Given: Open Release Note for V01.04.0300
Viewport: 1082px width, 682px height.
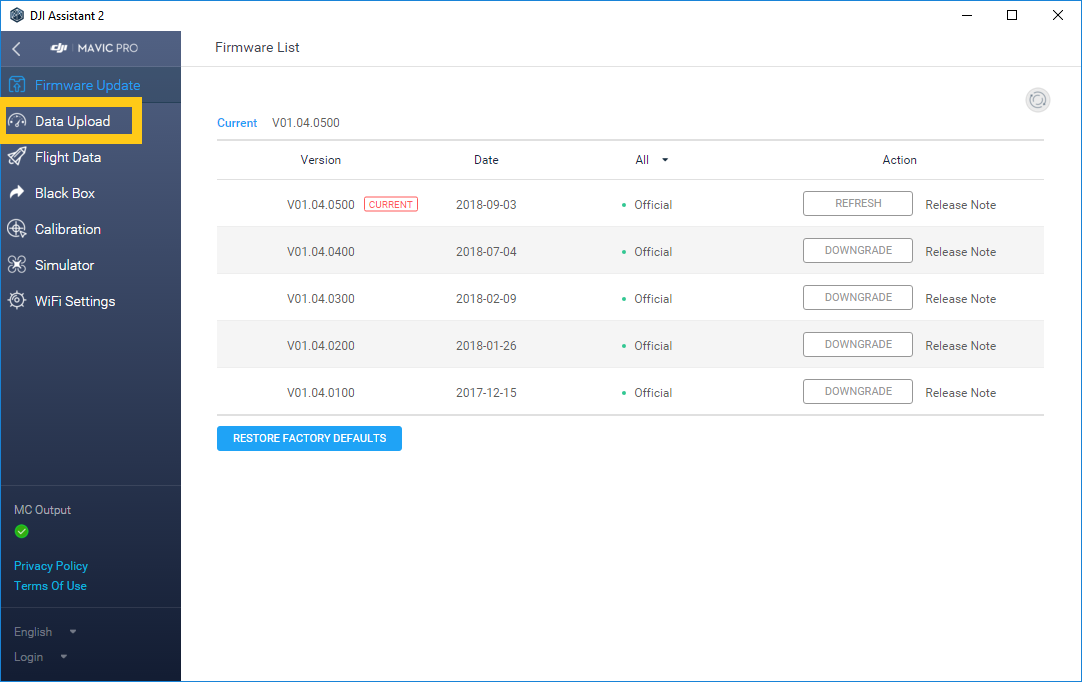Looking at the screenshot, I should [961, 298].
